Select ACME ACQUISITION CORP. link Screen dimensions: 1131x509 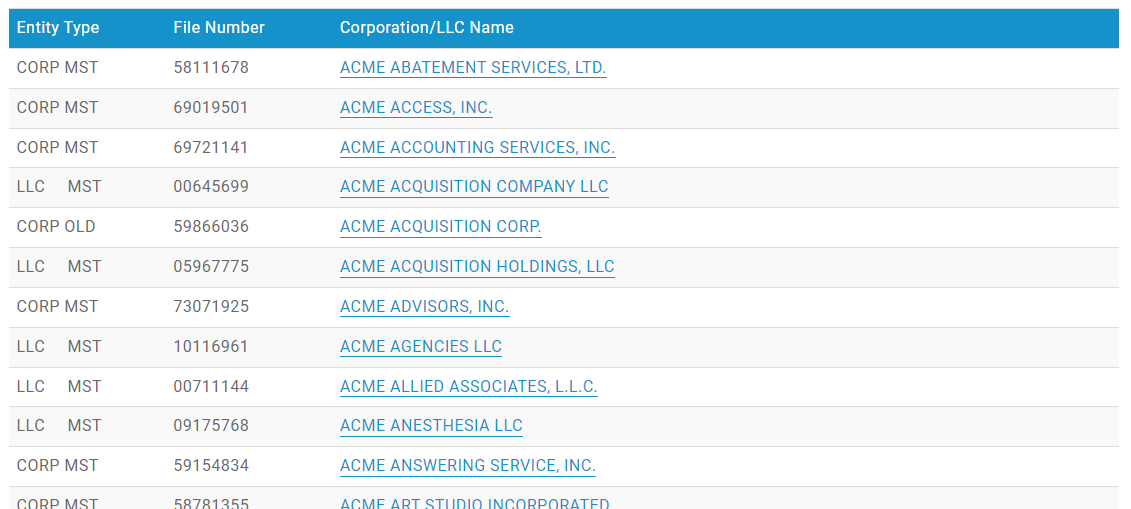tap(440, 227)
